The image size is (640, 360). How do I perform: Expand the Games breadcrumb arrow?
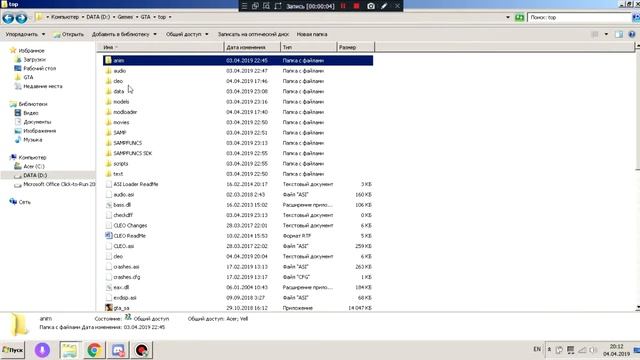[137, 17]
